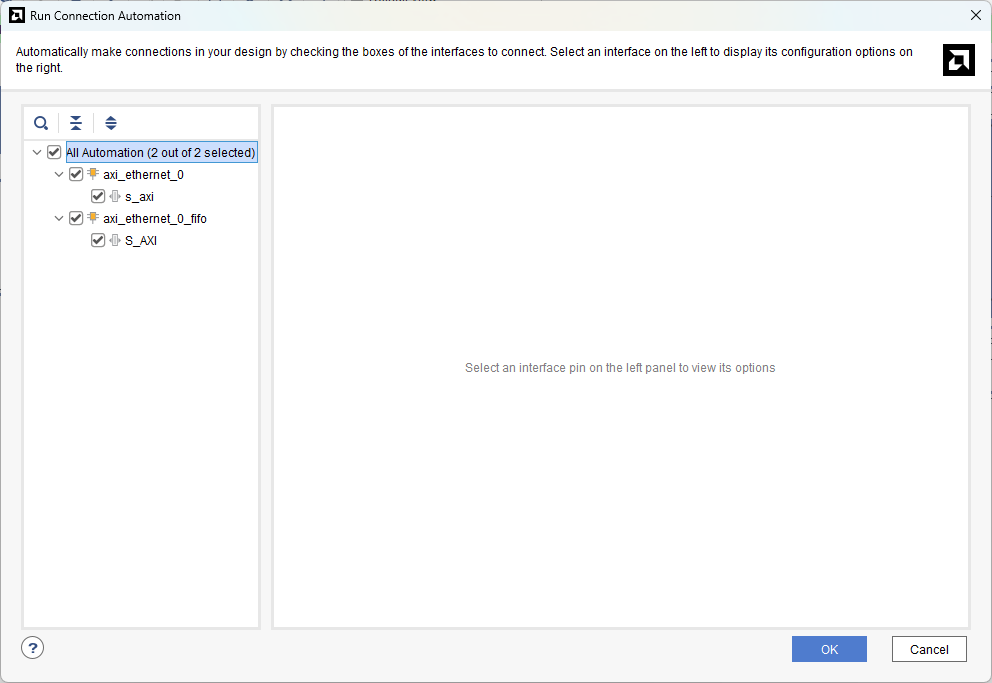Screen dimensions: 992x683
Task: Click the AMD logo in the header
Action: pyautogui.click(x=958, y=60)
